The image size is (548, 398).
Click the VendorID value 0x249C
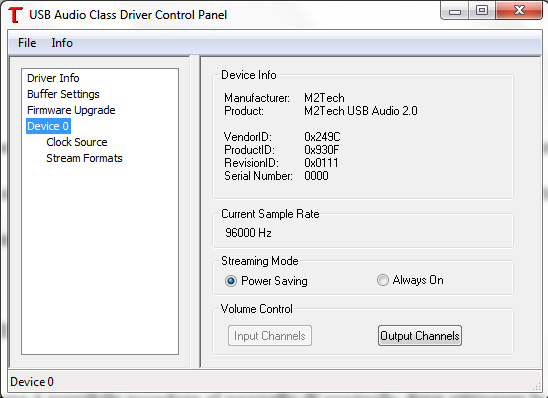[x=322, y=137]
